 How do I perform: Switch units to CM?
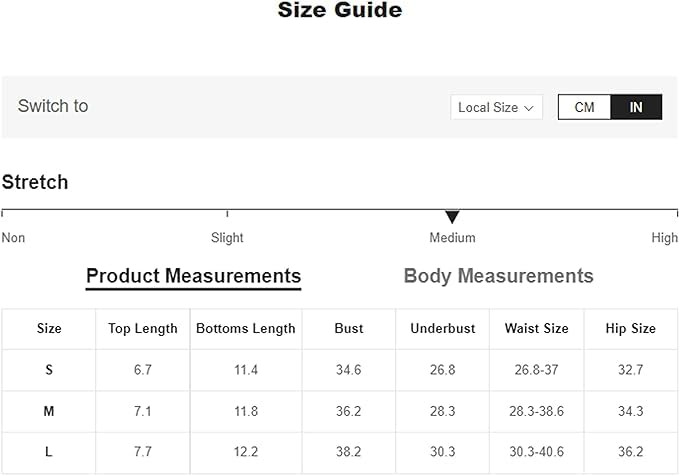(584, 107)
